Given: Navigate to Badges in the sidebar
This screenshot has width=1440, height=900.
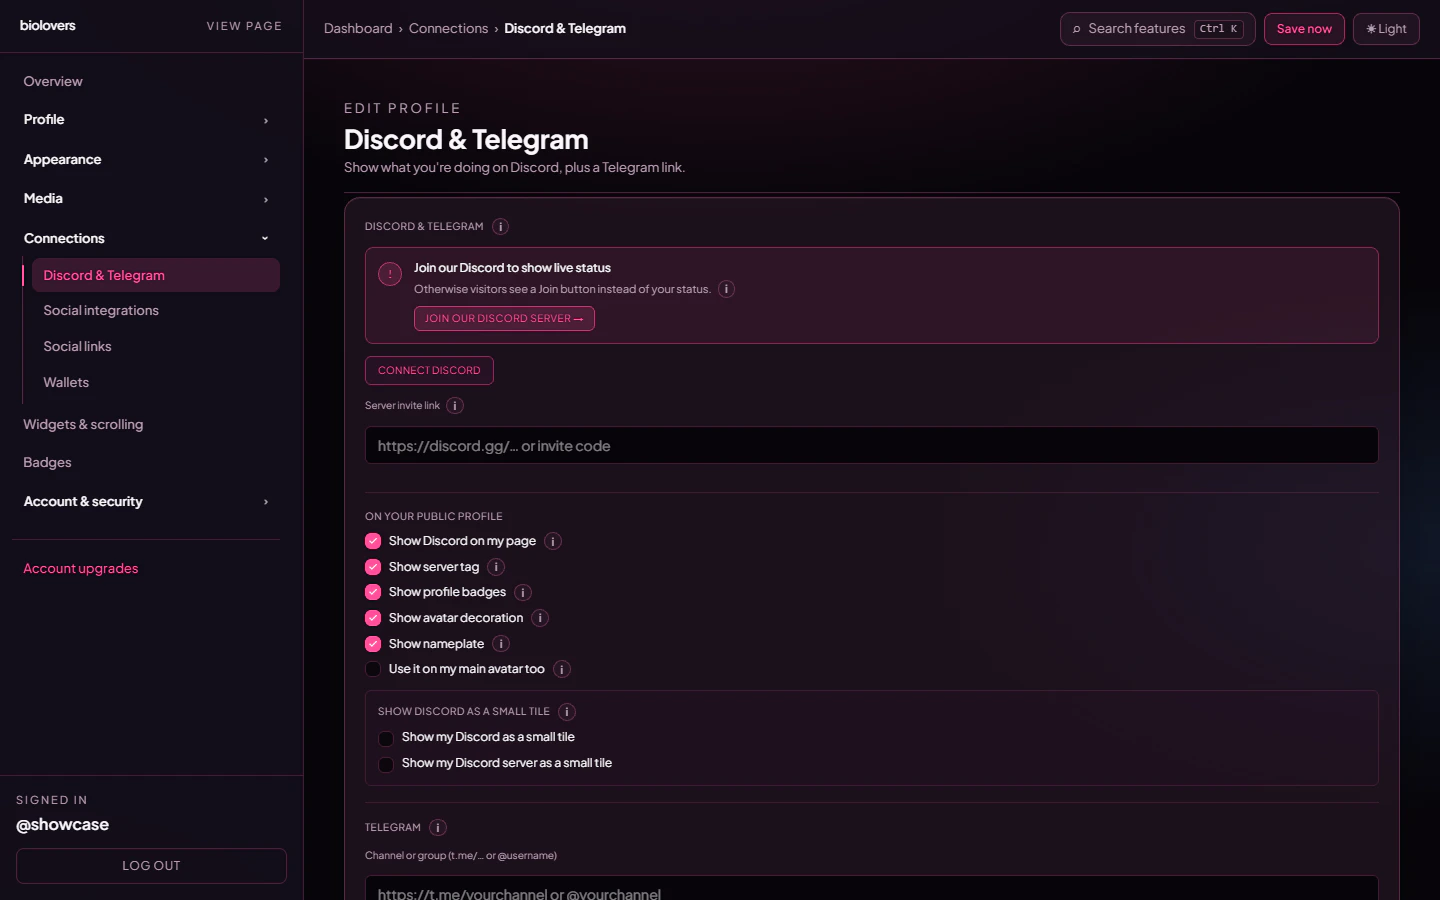Looking at the screenshot, I should coord(47,462).
